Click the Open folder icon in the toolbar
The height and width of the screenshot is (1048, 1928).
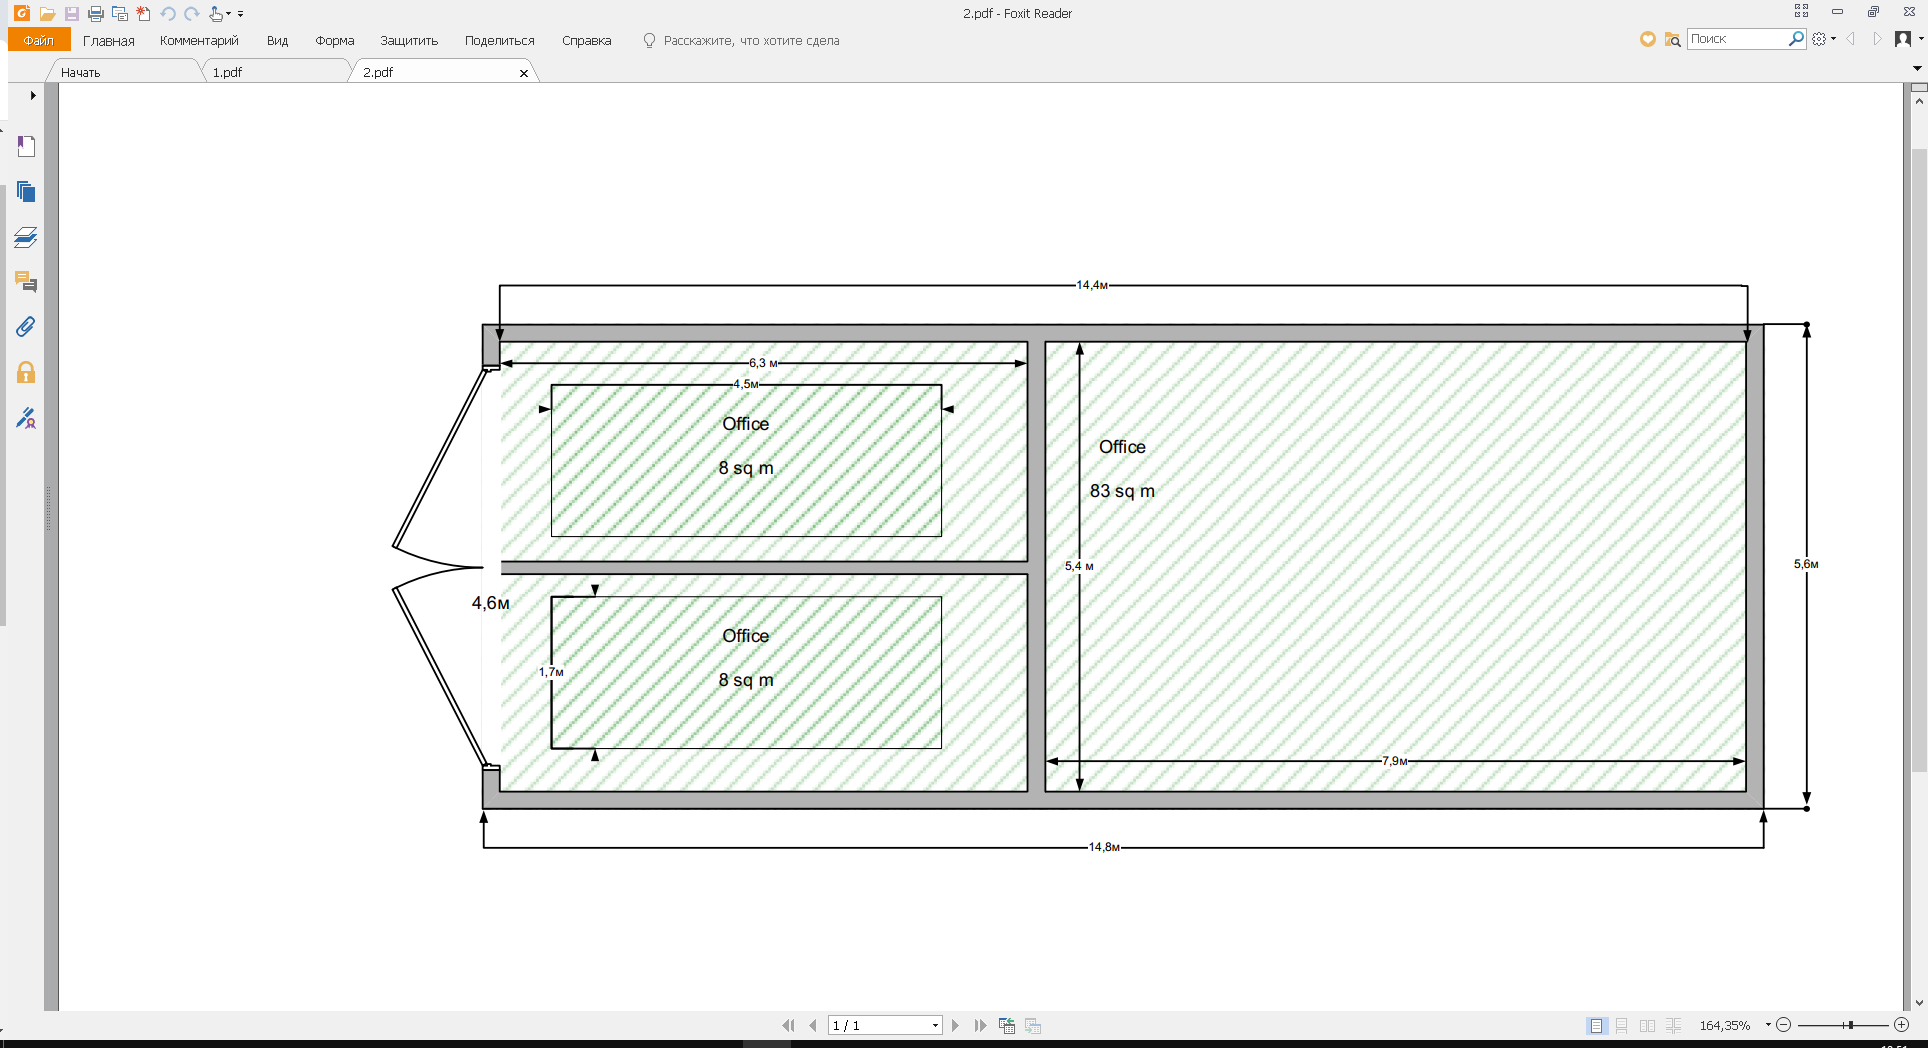coord(47,14)
